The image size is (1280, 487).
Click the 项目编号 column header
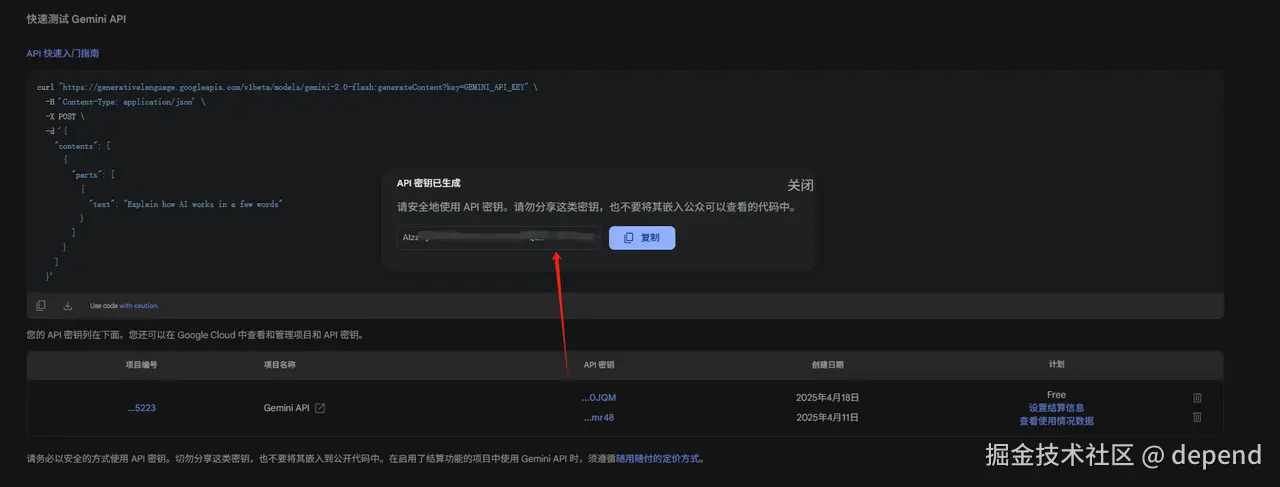pyautogui.click(x=141, y=365)
